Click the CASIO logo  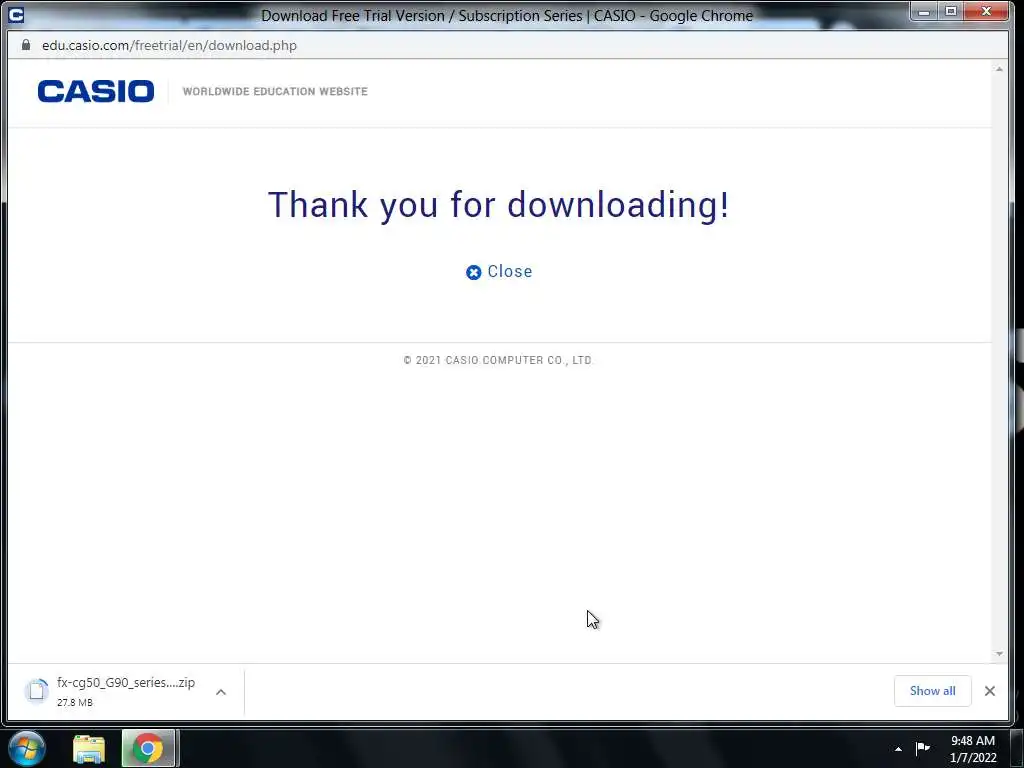(x=96, y=91)
